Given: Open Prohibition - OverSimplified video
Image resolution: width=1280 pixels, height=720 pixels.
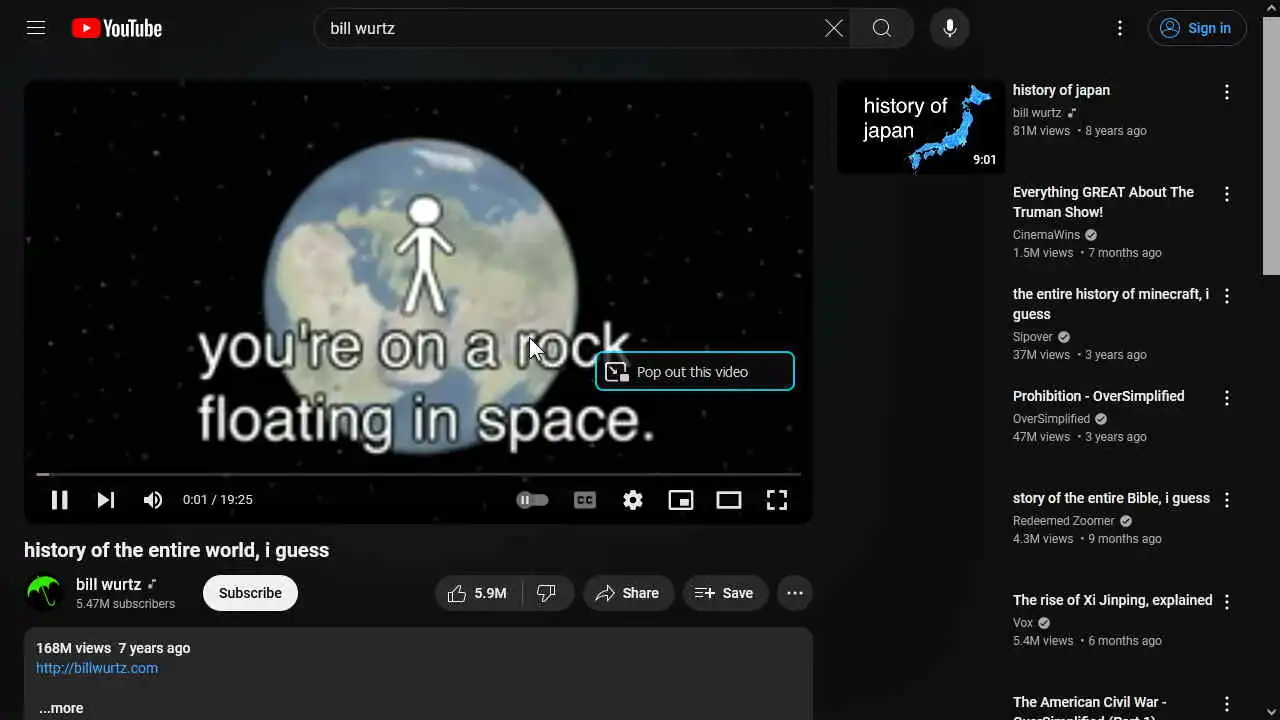Looking at the screenshot, I should [x=1098, y=396].
